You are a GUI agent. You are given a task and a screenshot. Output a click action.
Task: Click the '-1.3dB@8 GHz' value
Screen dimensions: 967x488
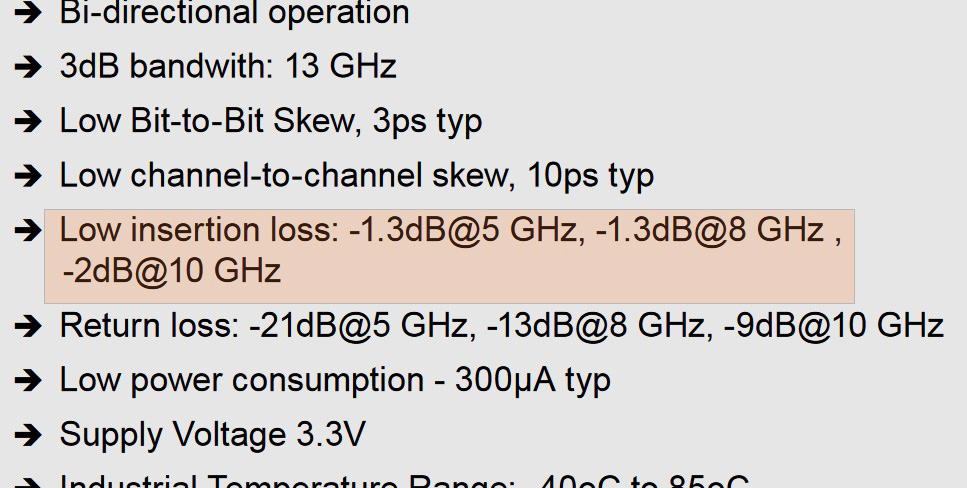pyautogui.click(x=710, y=230)
